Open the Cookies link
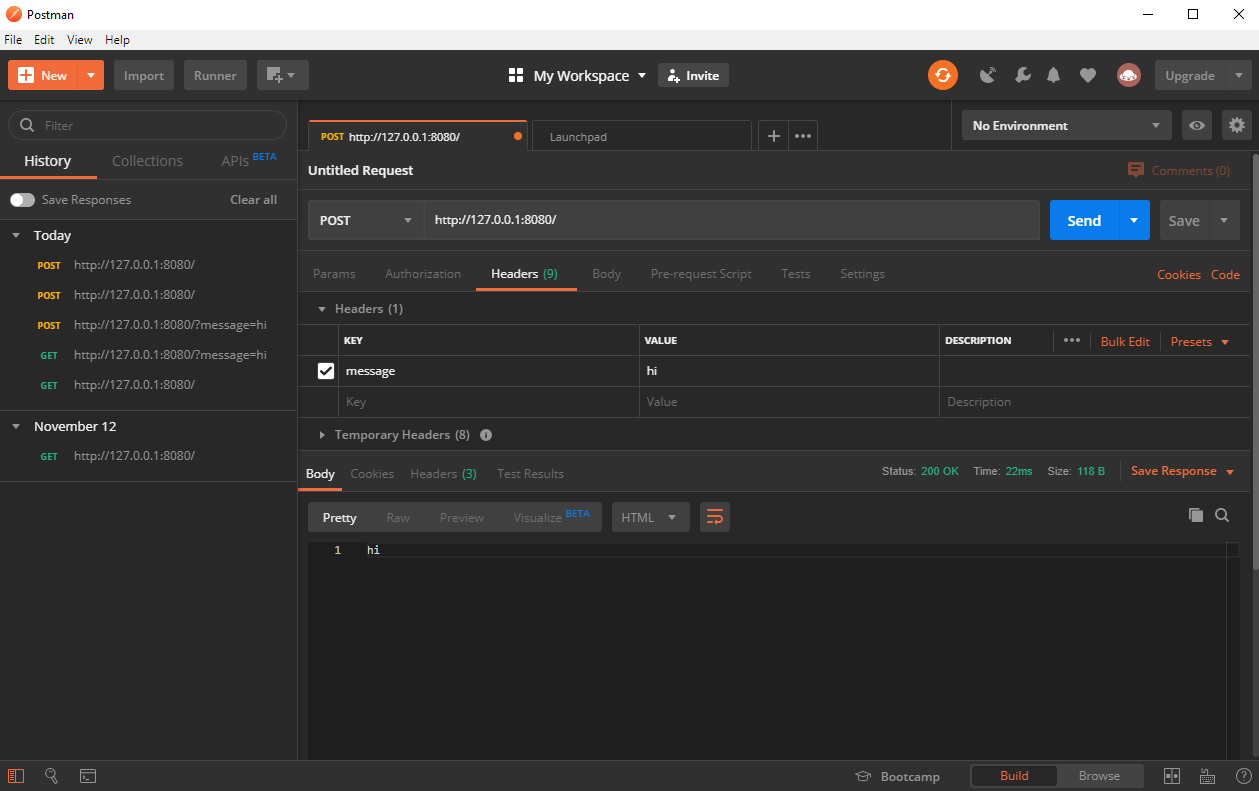1259x791 pixels. [x=1179, y=274]
